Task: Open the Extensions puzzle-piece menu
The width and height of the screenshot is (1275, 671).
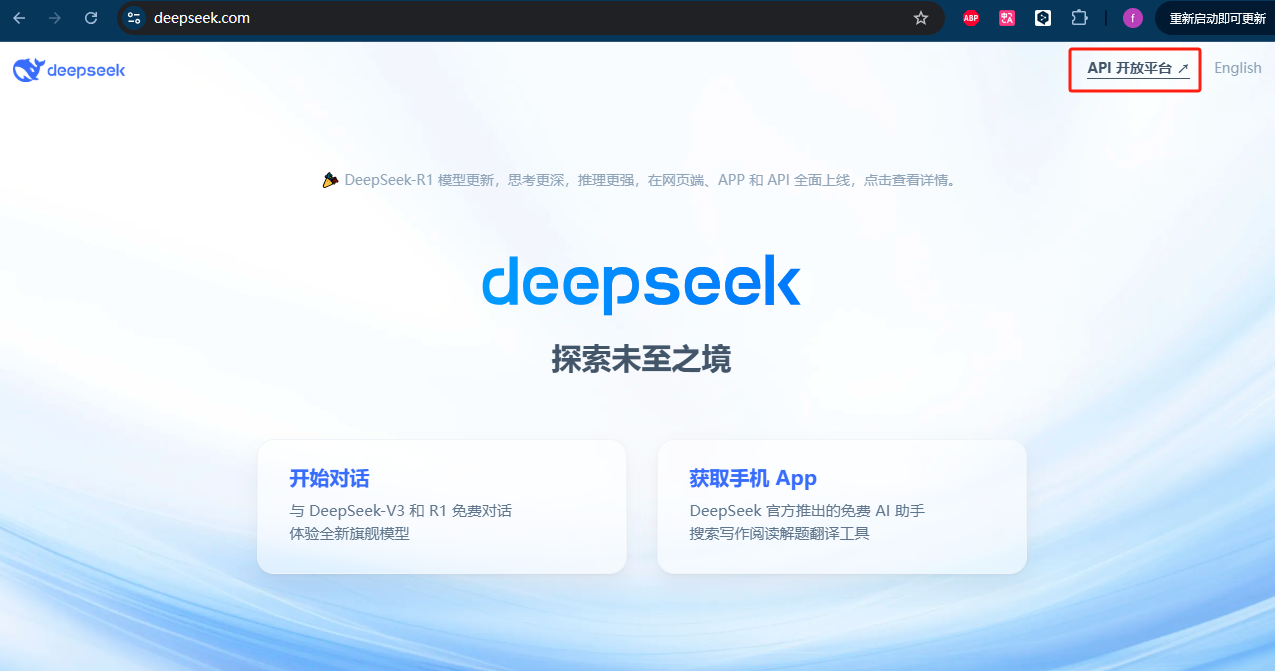Action: pyautogui.click(x=1079, y=18)
